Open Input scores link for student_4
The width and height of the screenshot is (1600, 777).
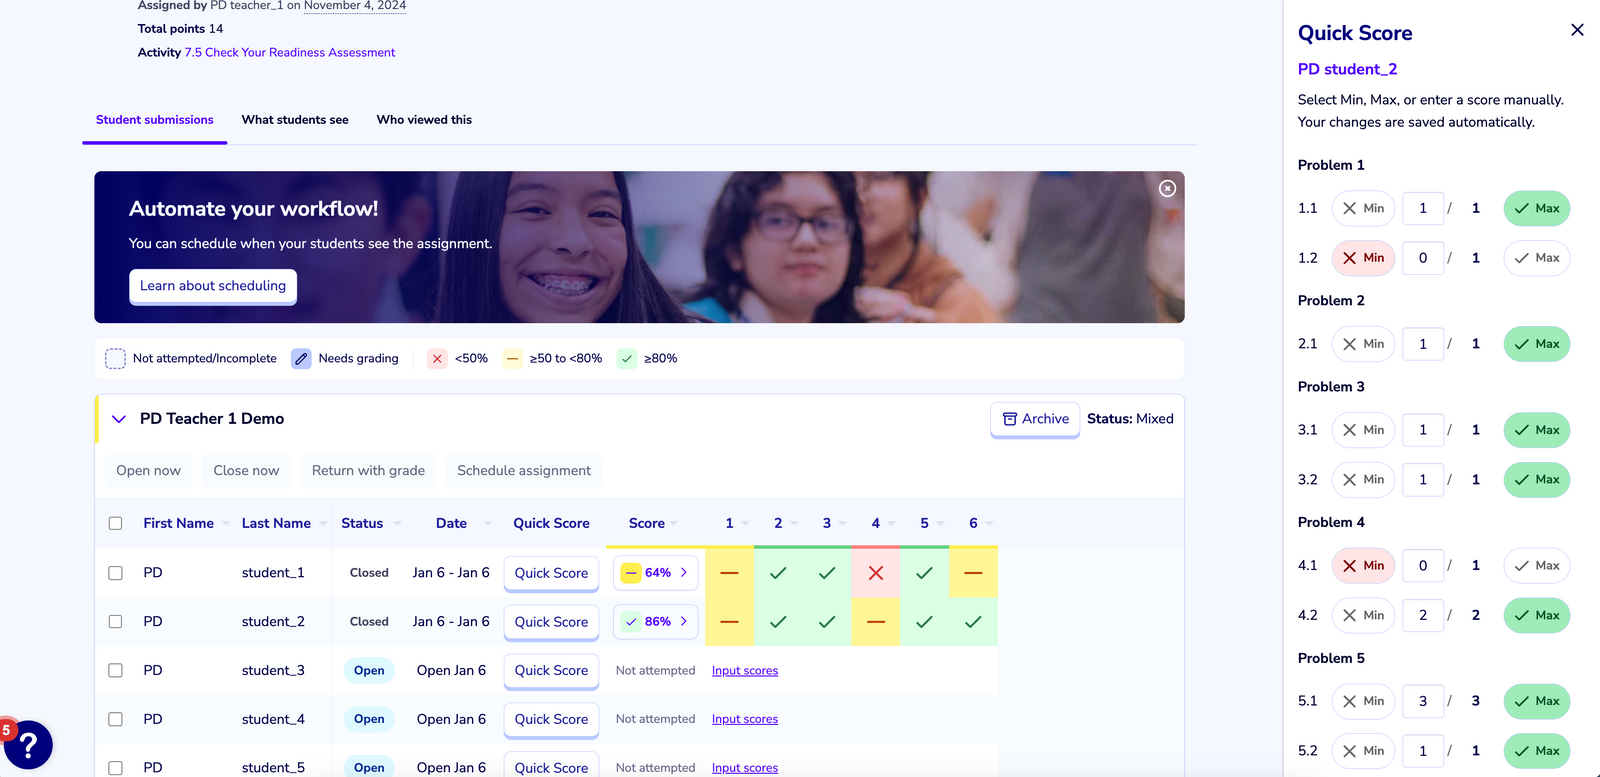[x=745, y=719]
